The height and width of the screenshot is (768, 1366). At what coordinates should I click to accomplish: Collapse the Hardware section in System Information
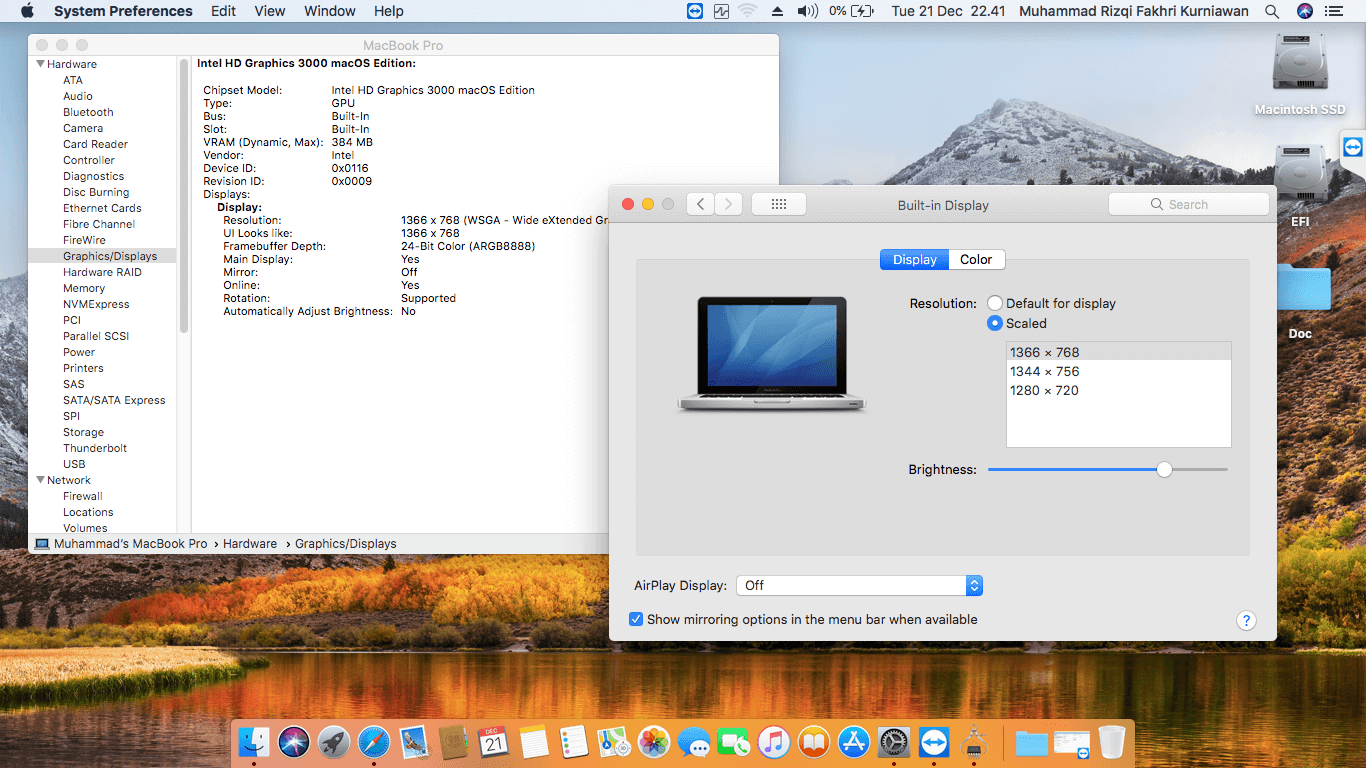pos(40,63)
